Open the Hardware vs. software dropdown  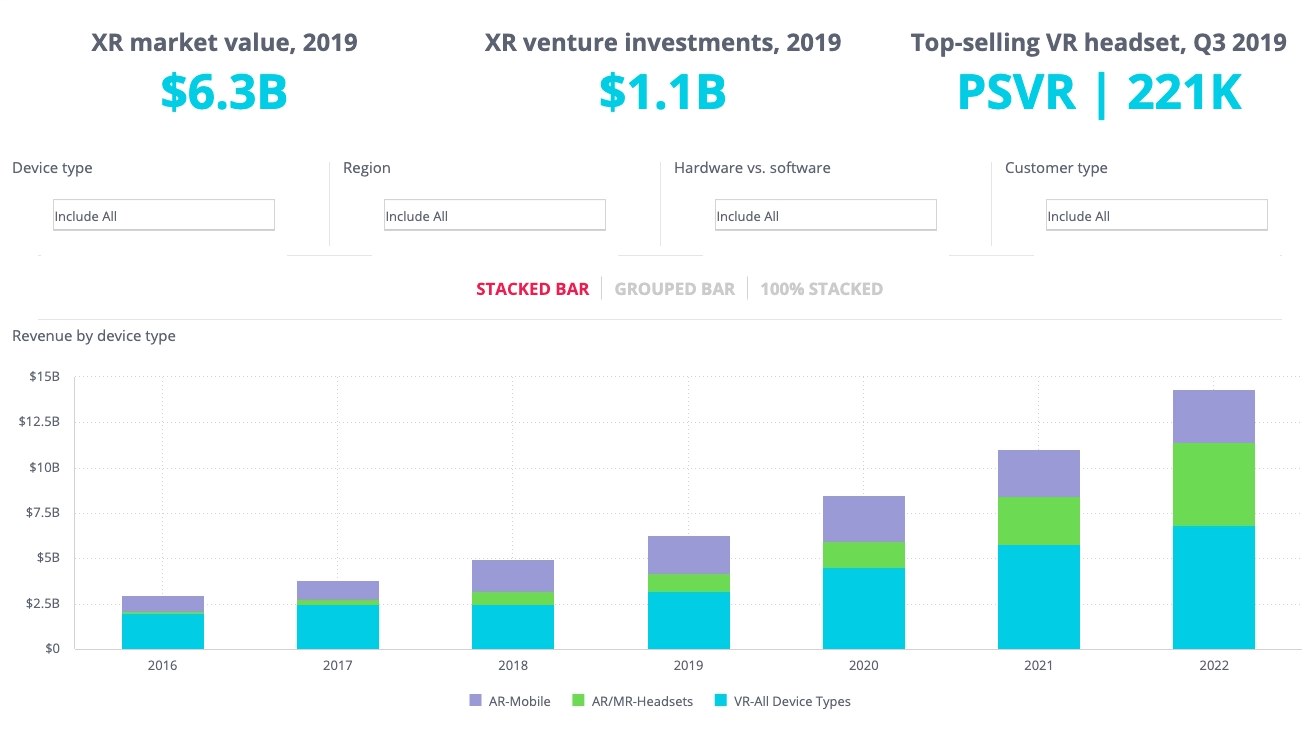[825, 216]
